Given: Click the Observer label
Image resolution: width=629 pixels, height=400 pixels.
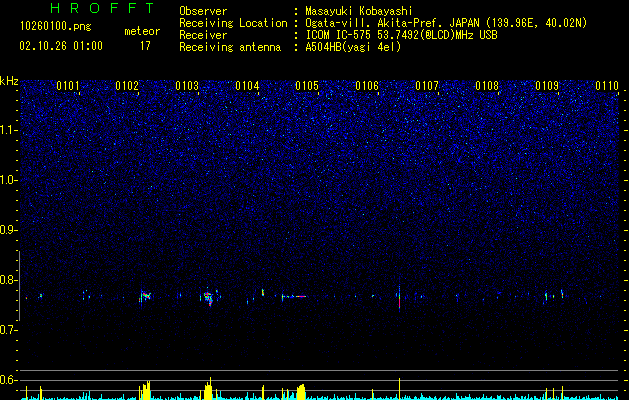Looking at the screenshot, I should pos(203,11).
